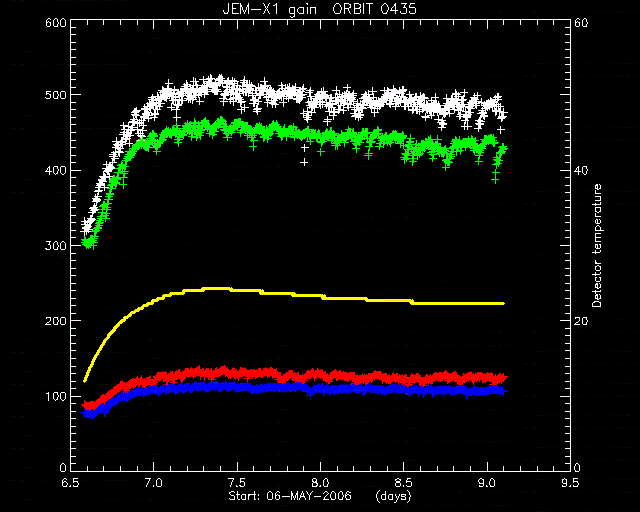Click the 6.5 tick label on x-axis

pos(70,483)
